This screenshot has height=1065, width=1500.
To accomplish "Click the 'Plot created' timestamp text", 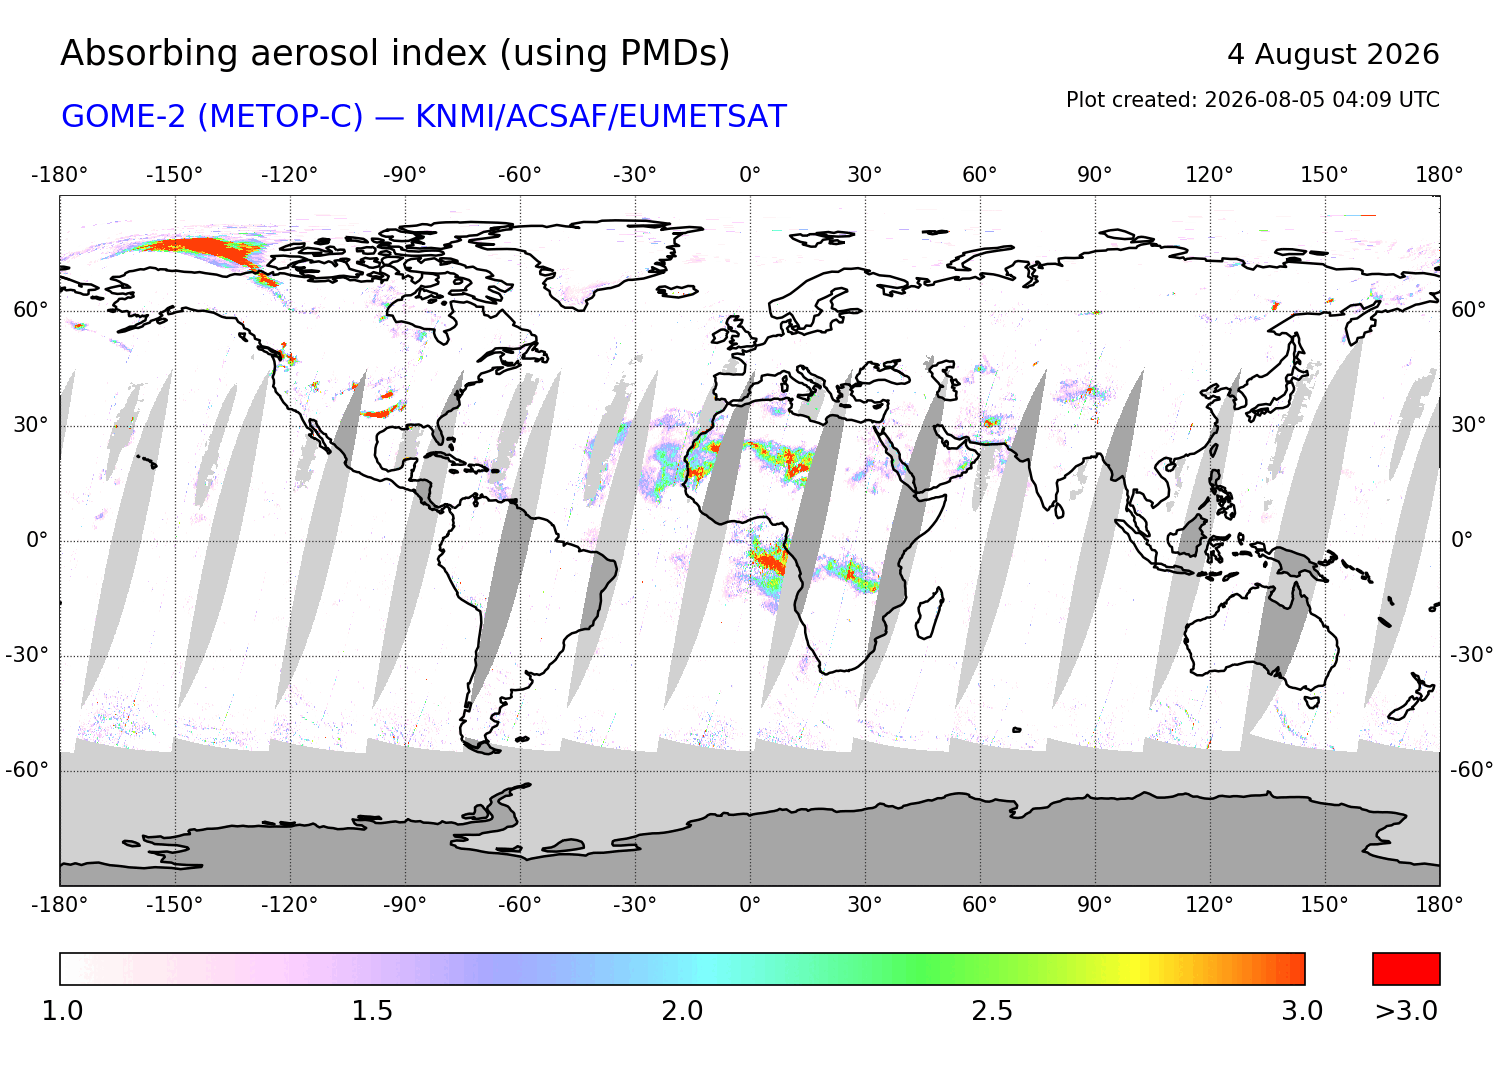I will click(x=1252, y=100).
